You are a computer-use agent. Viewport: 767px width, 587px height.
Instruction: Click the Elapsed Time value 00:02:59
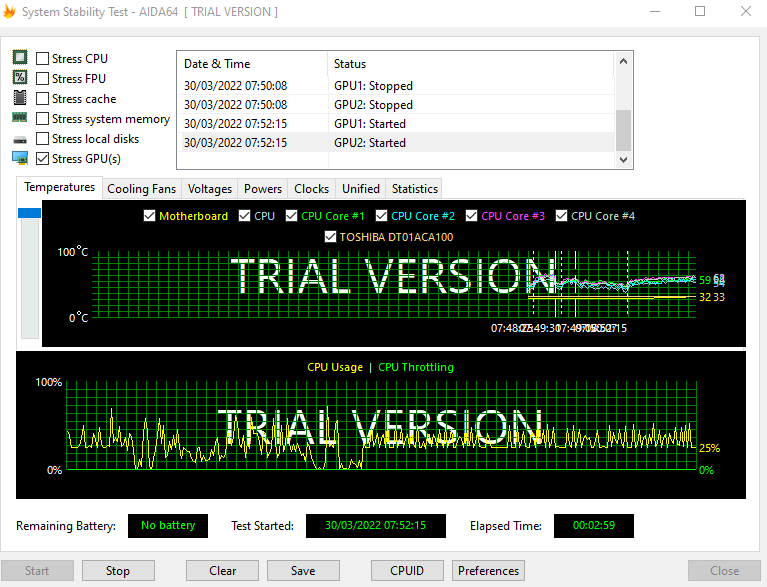tap(594, 526)
